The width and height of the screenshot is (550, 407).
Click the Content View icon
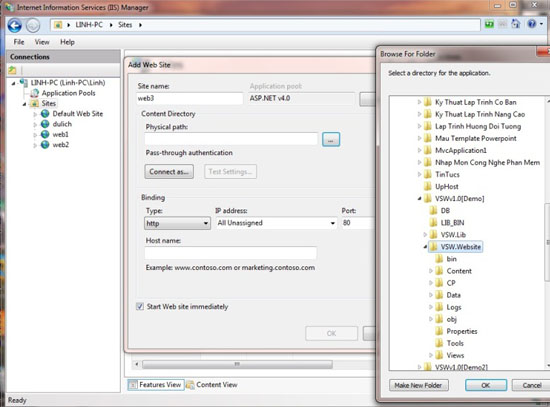coord(190,385)
